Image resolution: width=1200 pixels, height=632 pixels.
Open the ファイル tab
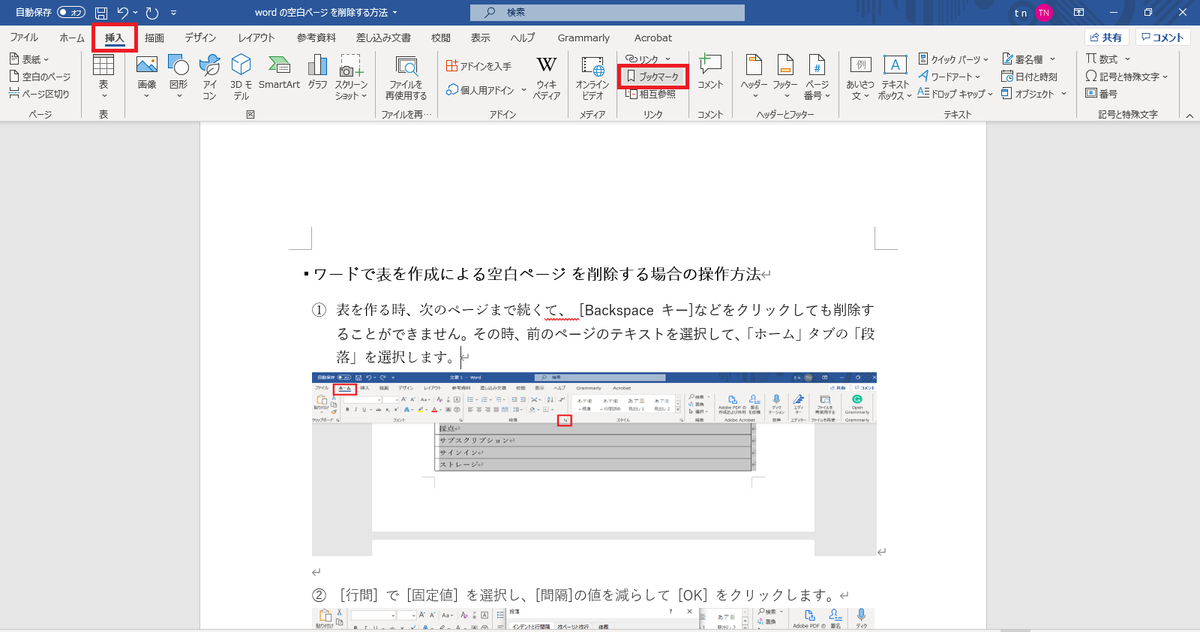pyautogui.click(x=24, y=37)
